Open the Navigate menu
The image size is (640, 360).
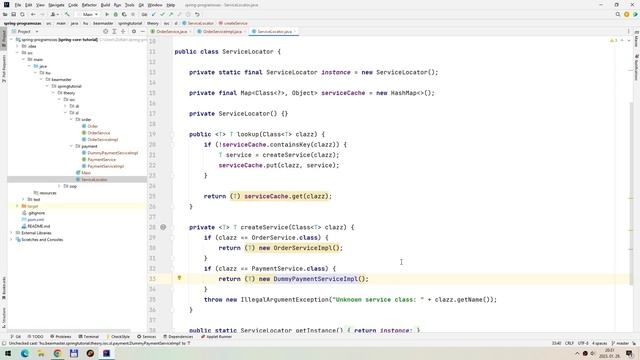pyautogui.click(x=56, y=5)
